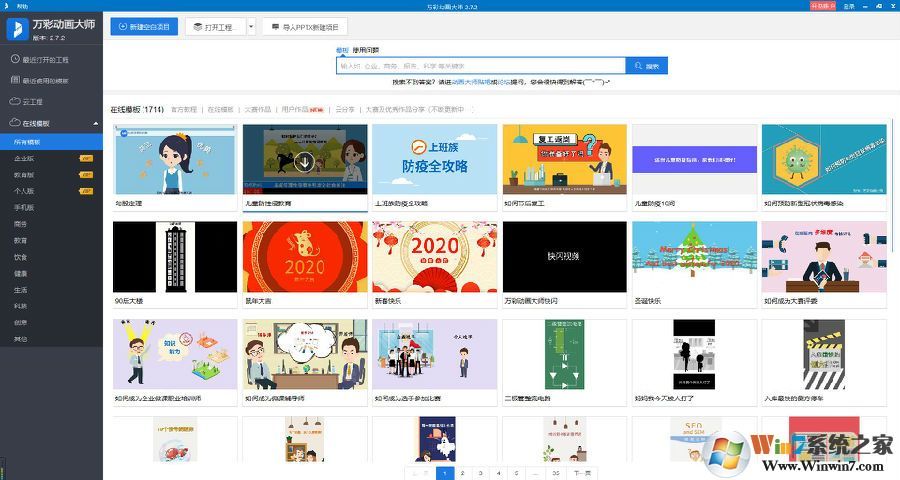This screenshot has width=900, height=480.
Task: Open the 上班族防疫全攻略 template thumbnail
Action: [434, 159]
